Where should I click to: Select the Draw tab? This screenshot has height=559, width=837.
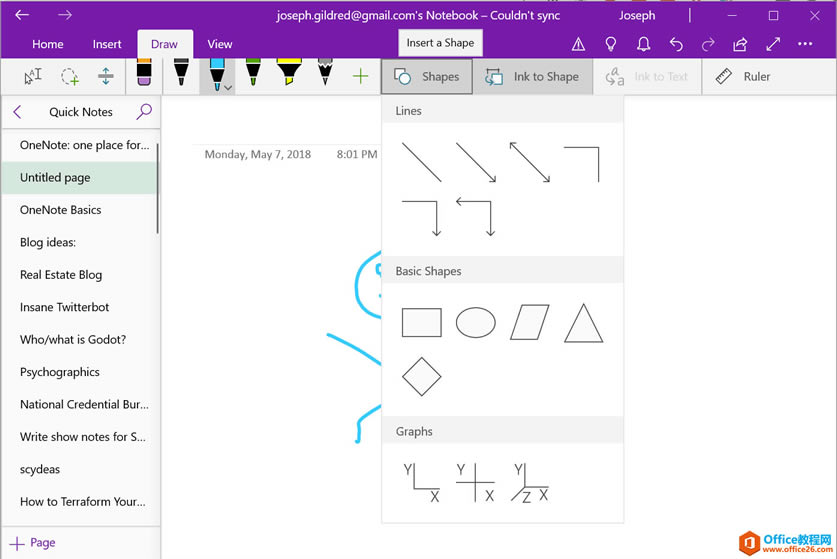tap(164, 44)
